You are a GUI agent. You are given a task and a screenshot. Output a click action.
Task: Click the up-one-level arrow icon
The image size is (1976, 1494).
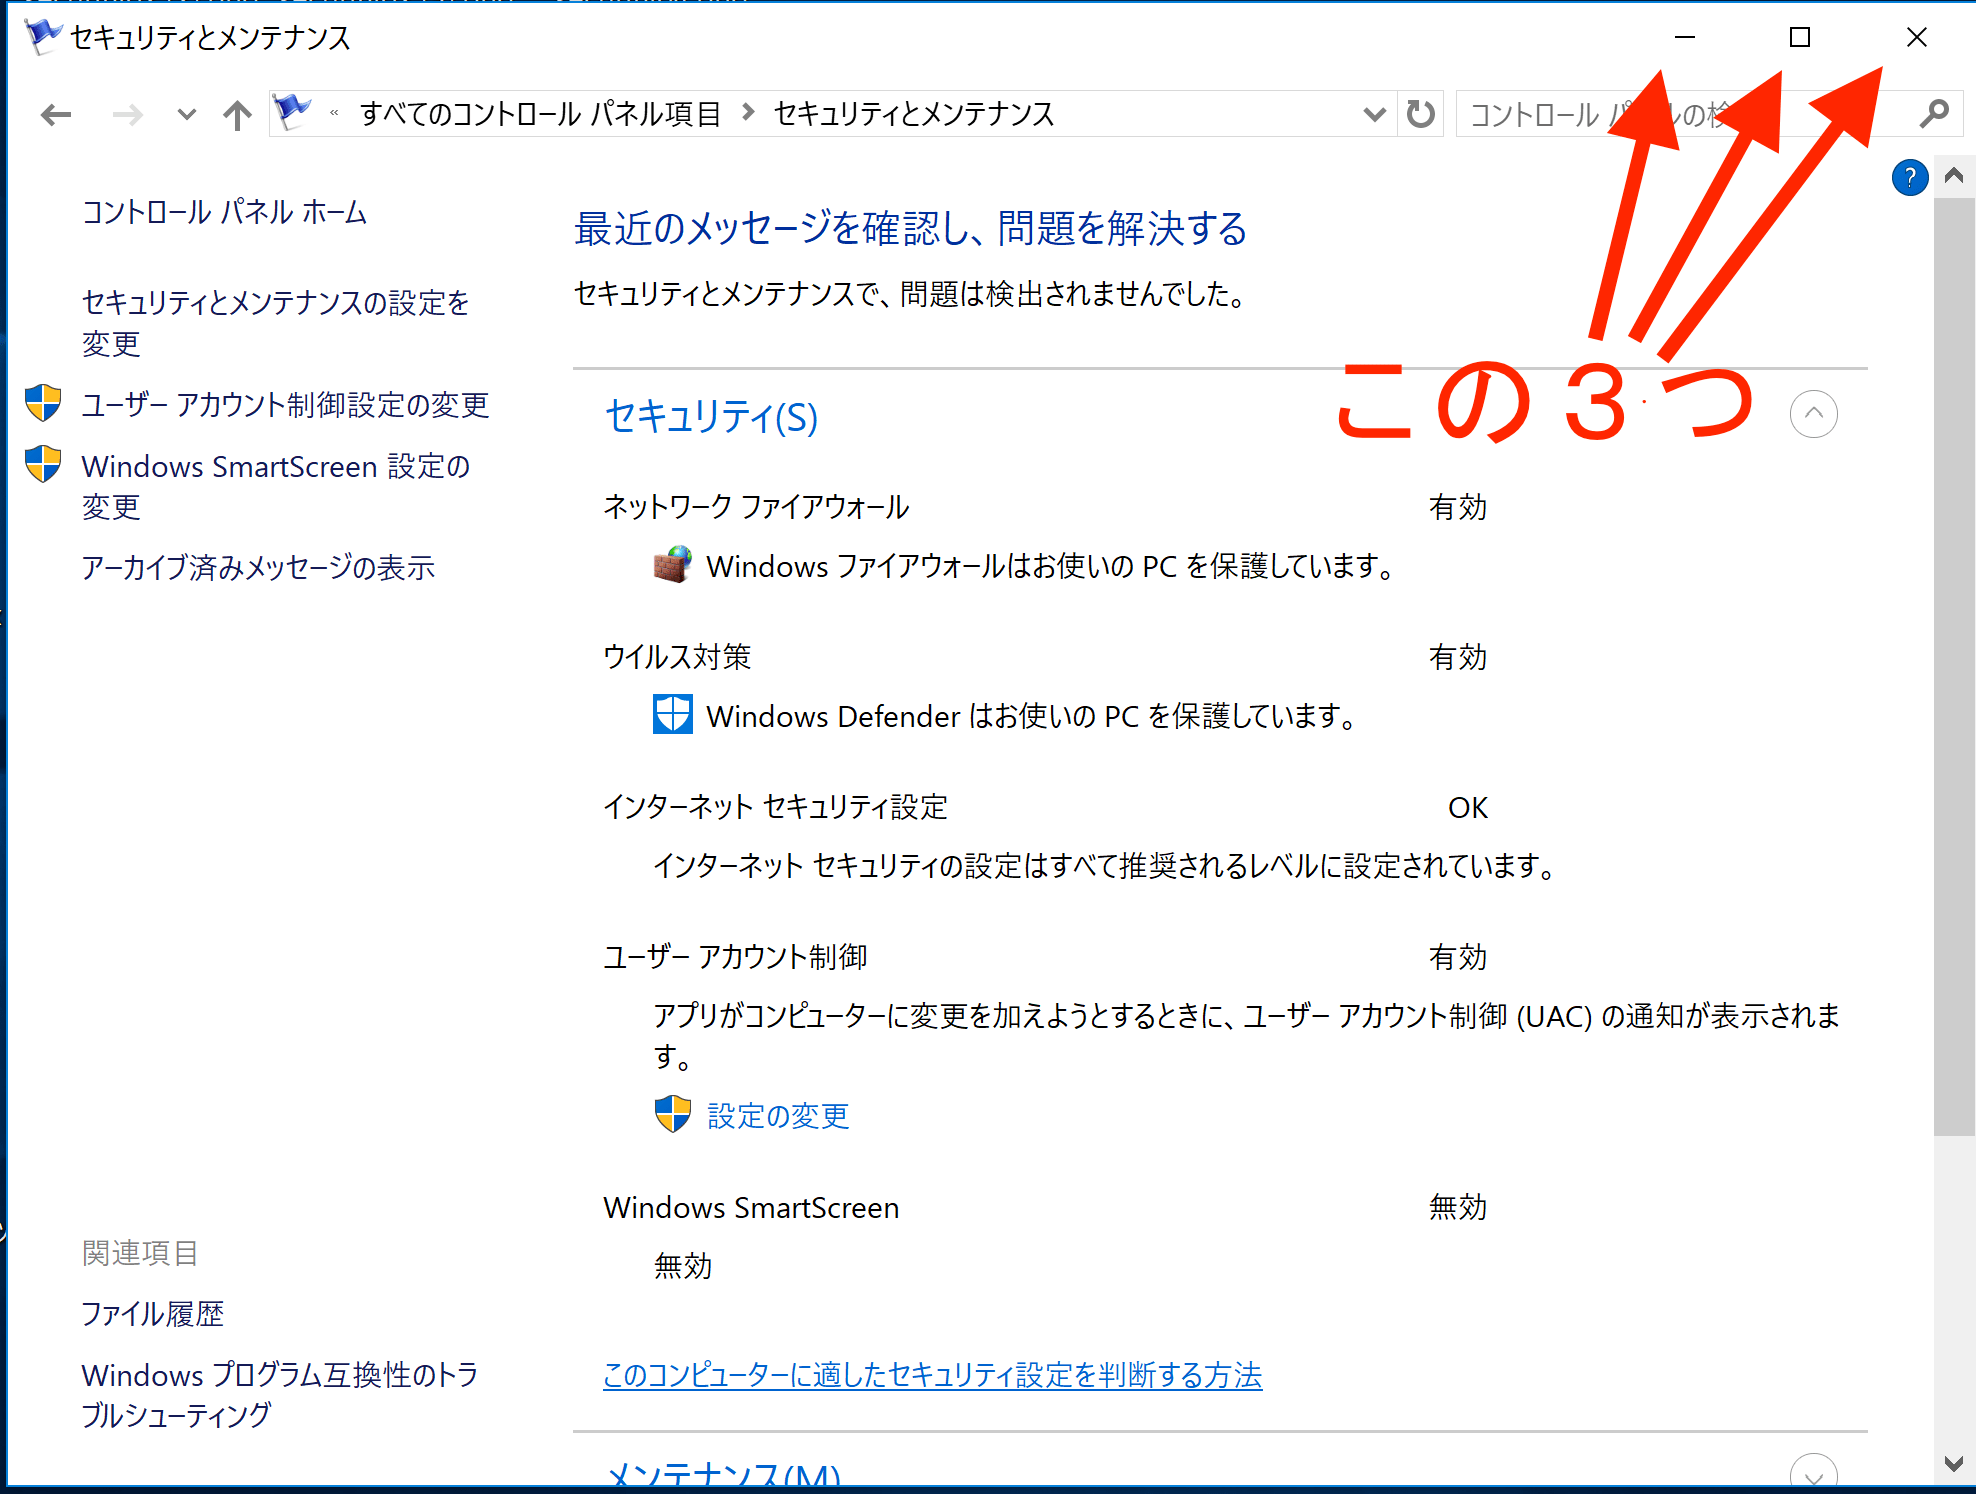click(x=237, y=115)
